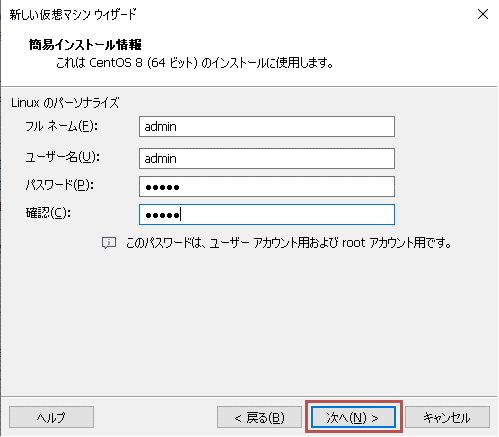Go back with 戻る(B) button
Viewport: 499px width, 437px height.
coord(259,417)
